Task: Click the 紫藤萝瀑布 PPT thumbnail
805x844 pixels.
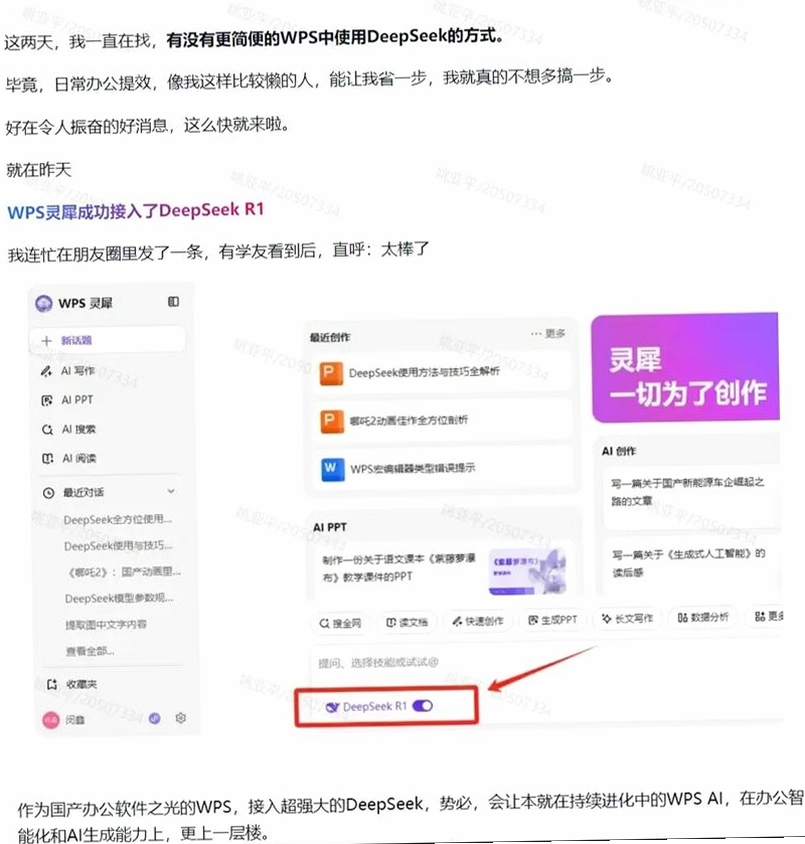Action: point(527,572)
